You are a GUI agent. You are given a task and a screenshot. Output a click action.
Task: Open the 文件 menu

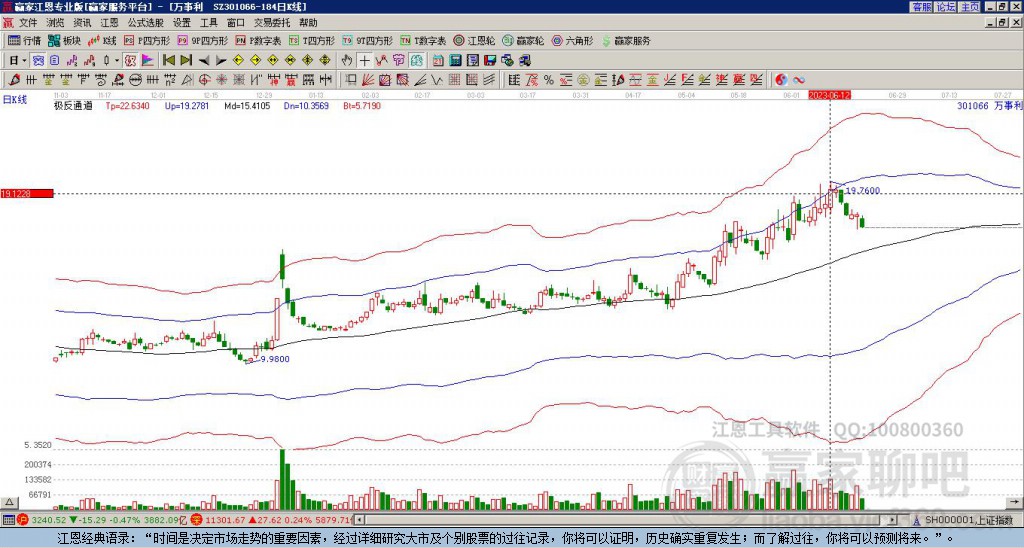(28, 23)
